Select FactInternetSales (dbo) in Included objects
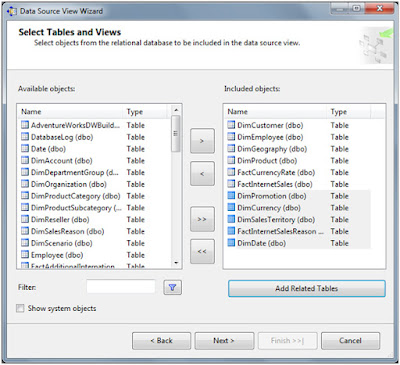 click(x=274, y=184)
